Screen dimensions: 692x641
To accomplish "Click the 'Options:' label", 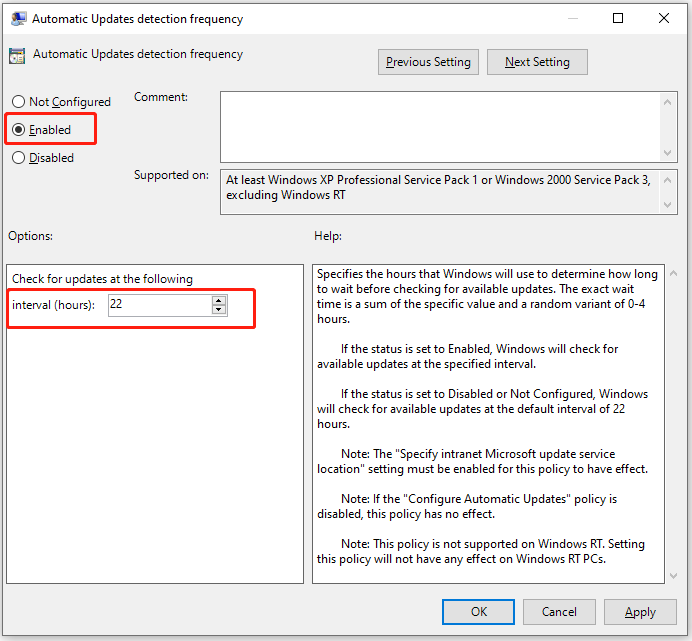I will click(30, 236).
